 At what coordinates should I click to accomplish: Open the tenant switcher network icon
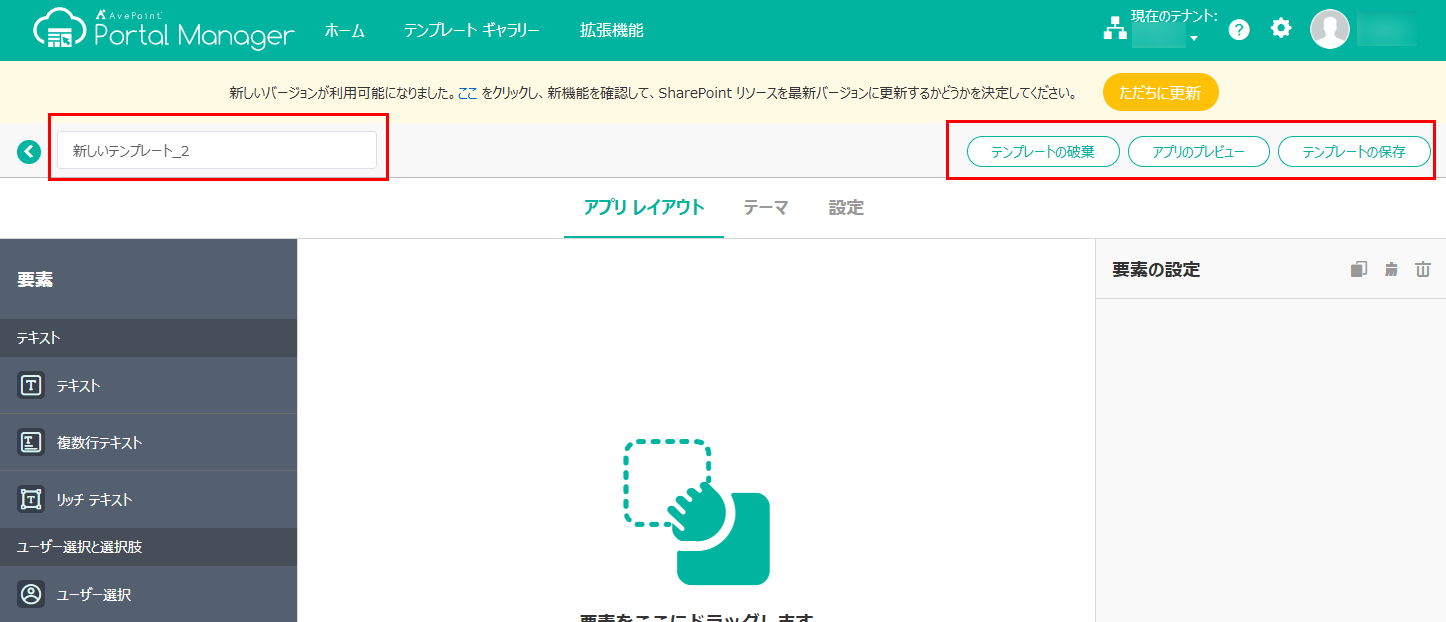click(1114, 30)
